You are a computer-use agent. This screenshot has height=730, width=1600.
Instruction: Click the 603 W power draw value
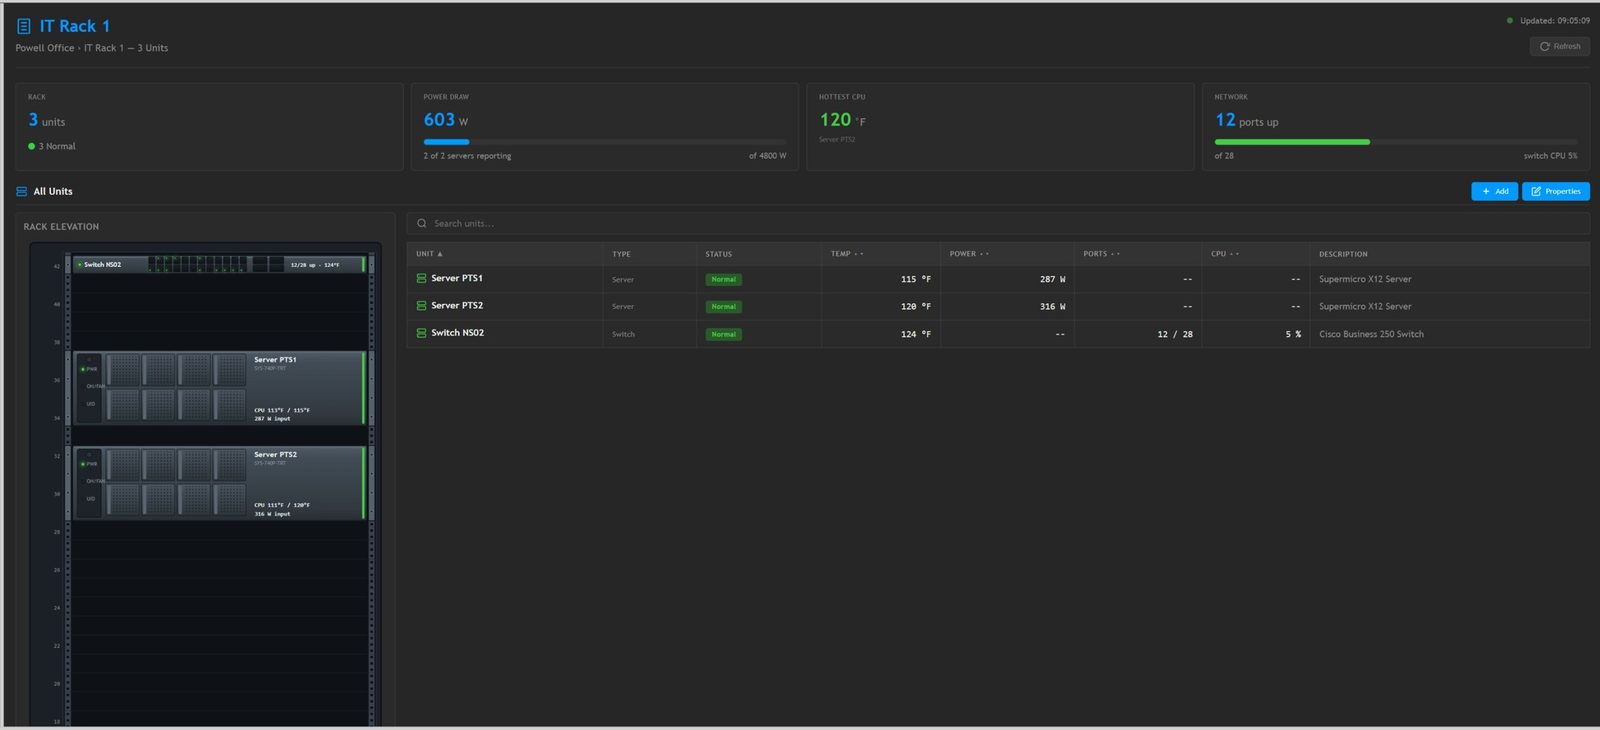[445, 120]
